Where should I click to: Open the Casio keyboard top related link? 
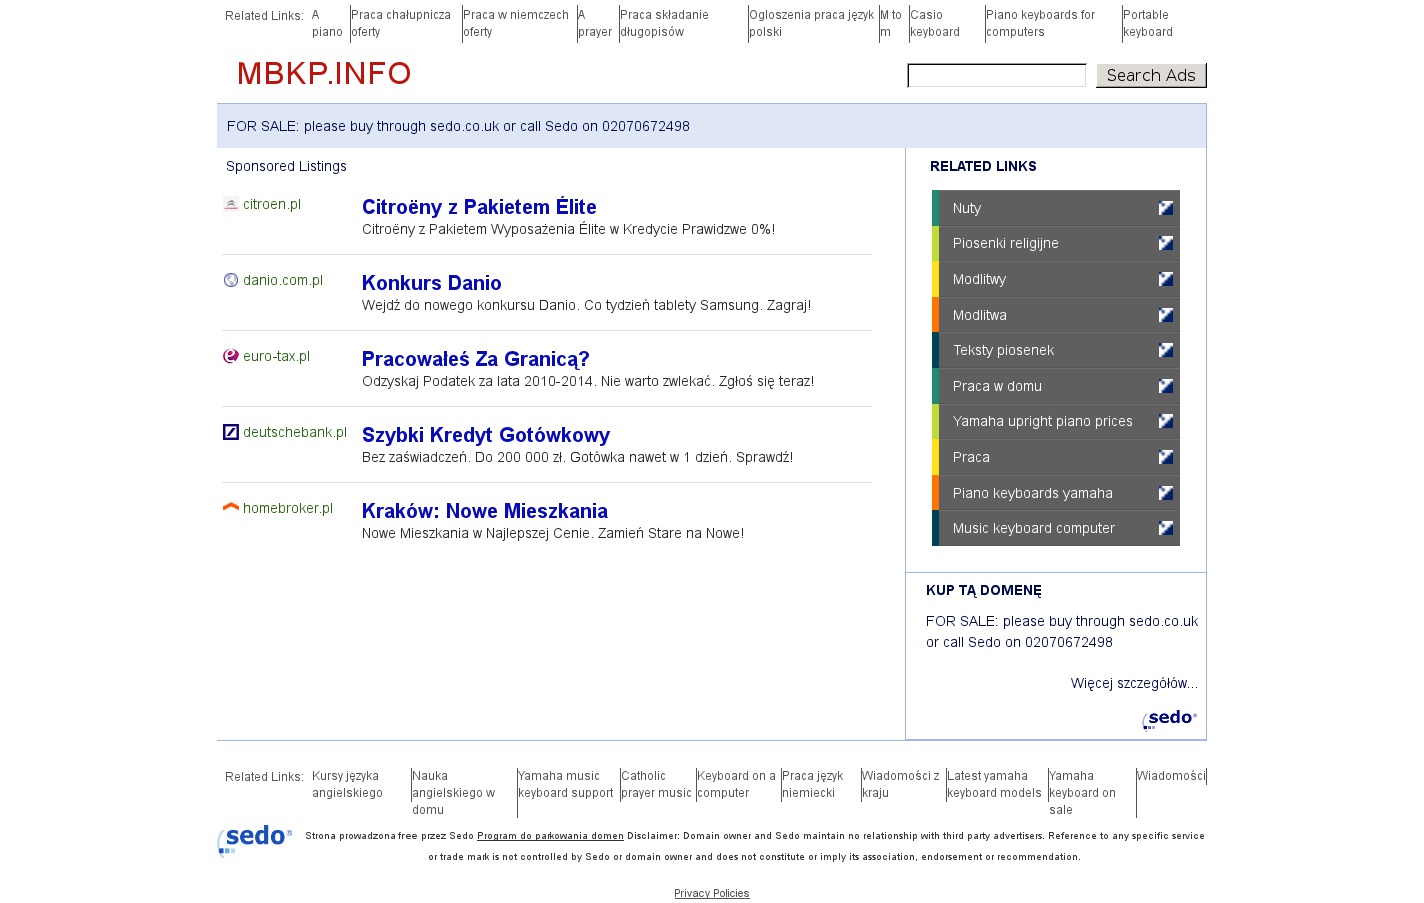(934, 23)
